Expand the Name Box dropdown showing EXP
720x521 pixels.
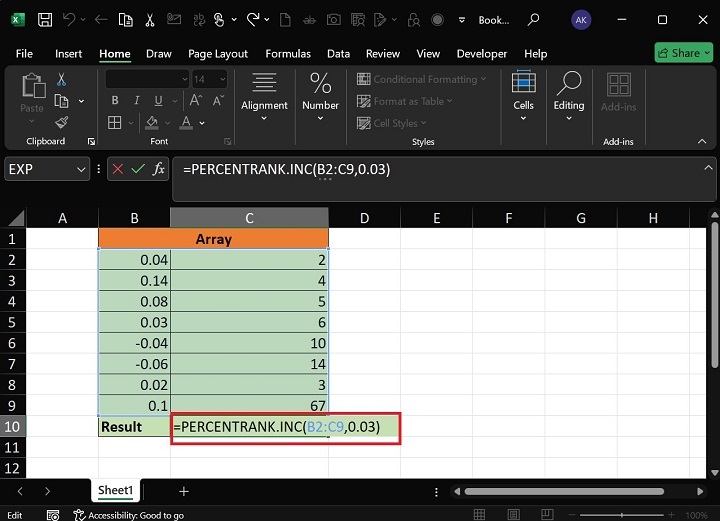pyautogui.click(x=81, y=170)
